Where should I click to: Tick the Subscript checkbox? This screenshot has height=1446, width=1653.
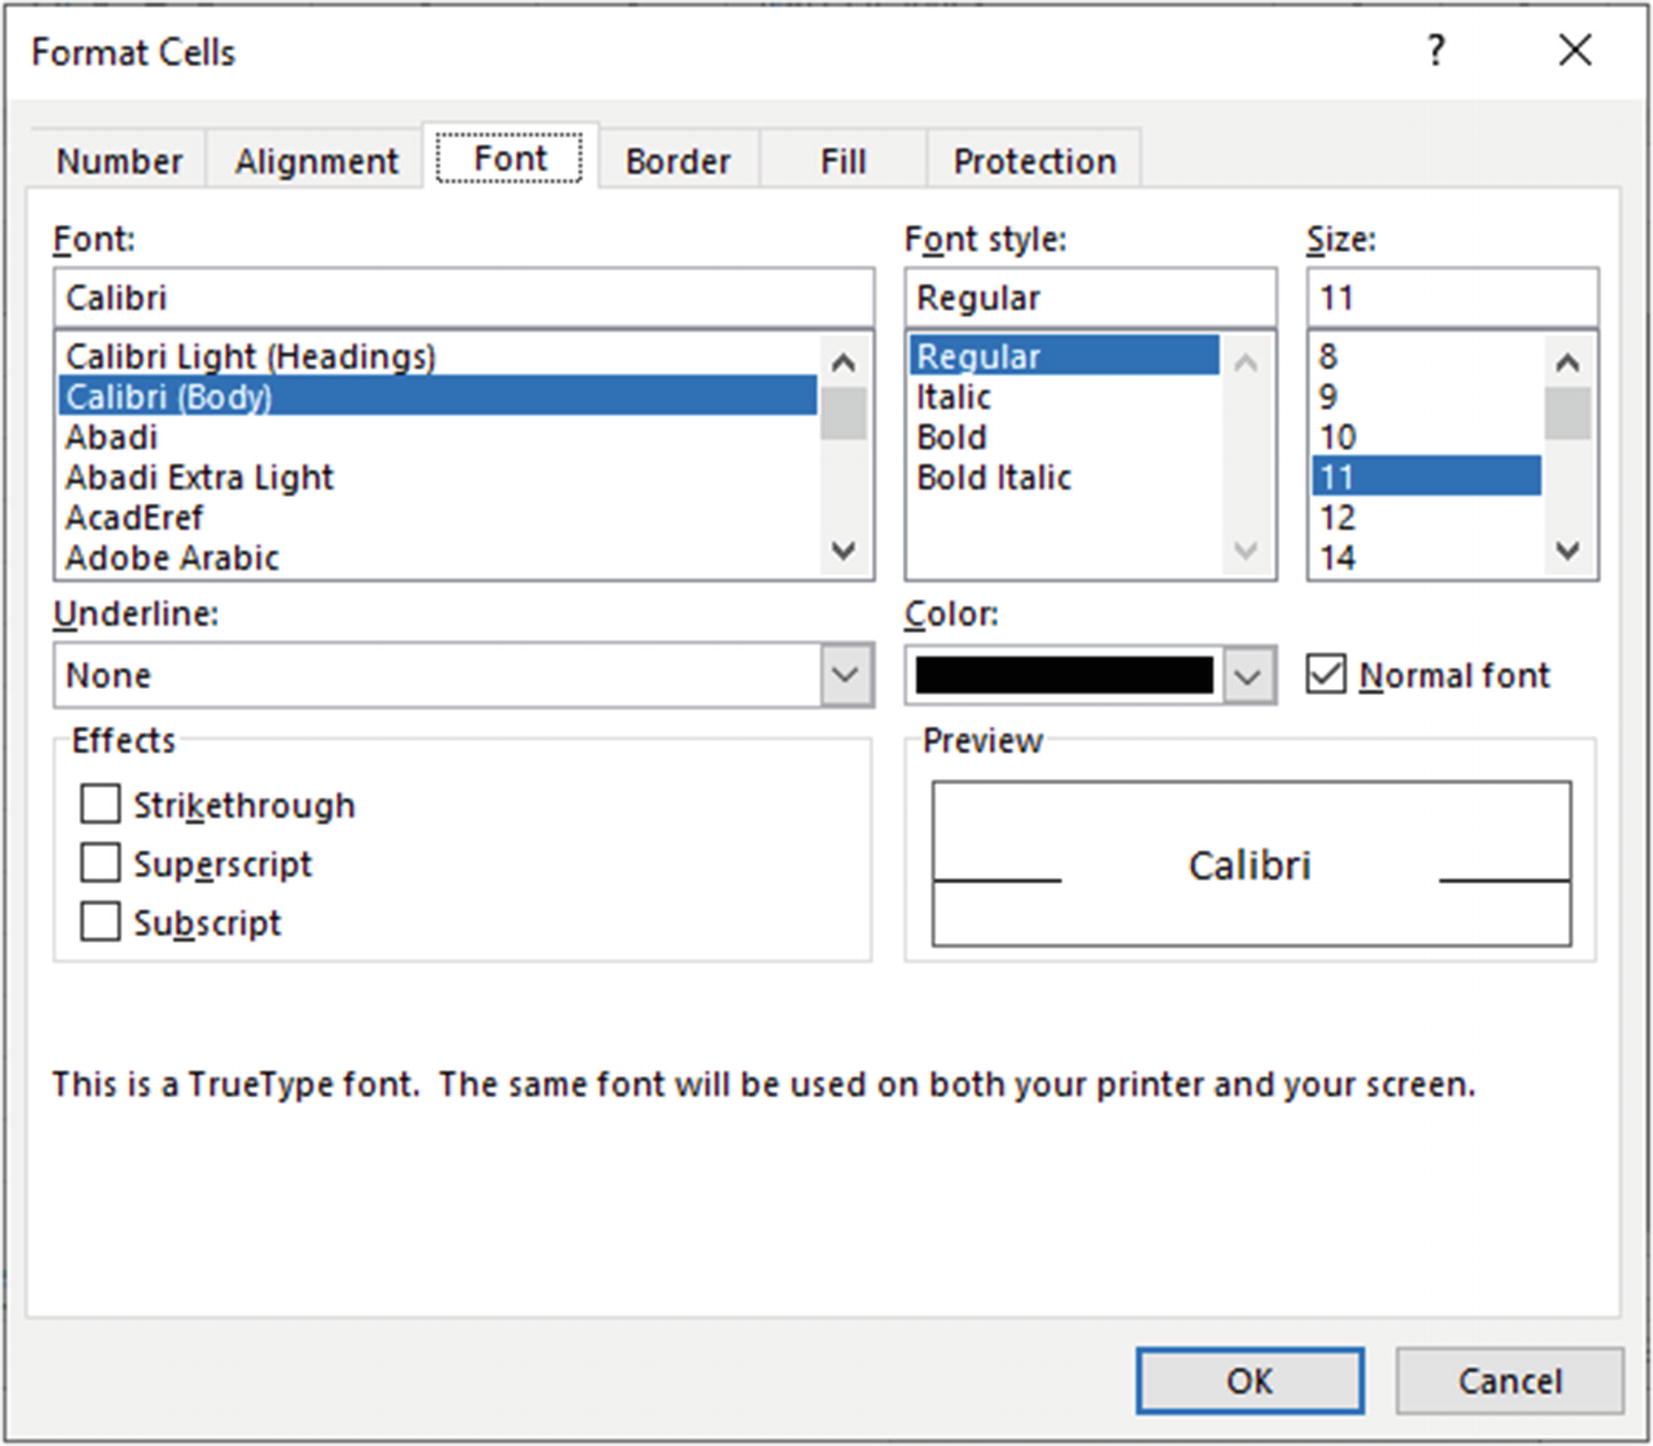(x=100, y=922)
